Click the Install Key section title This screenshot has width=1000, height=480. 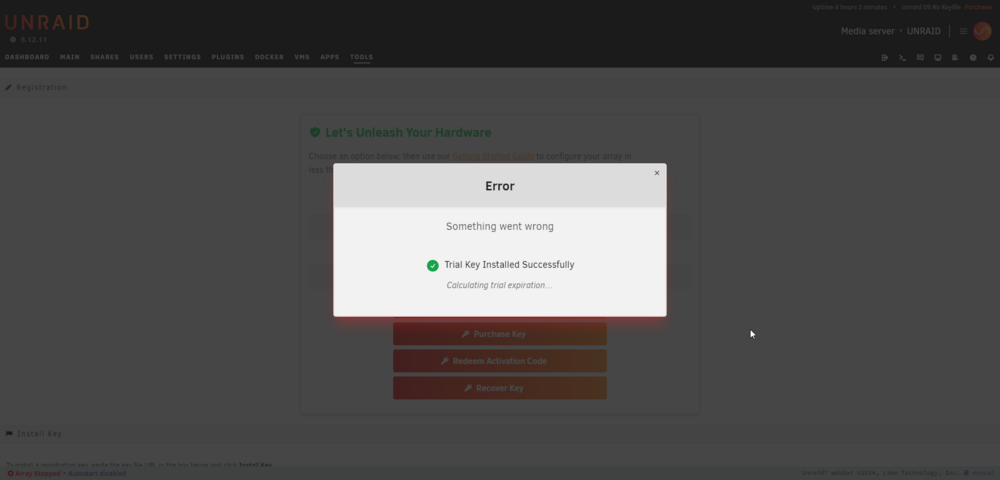(x=40, y=434)
